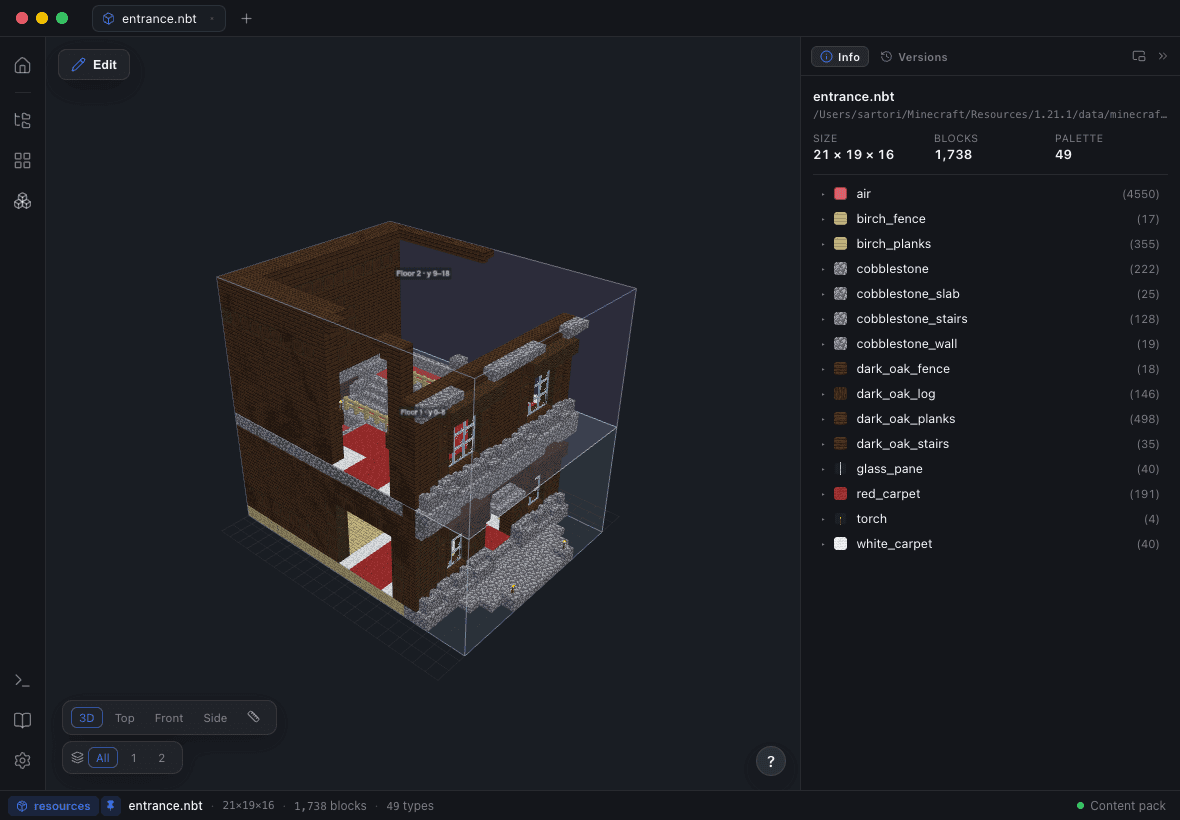Click the file path under entrance.nbt

(990, 114)
